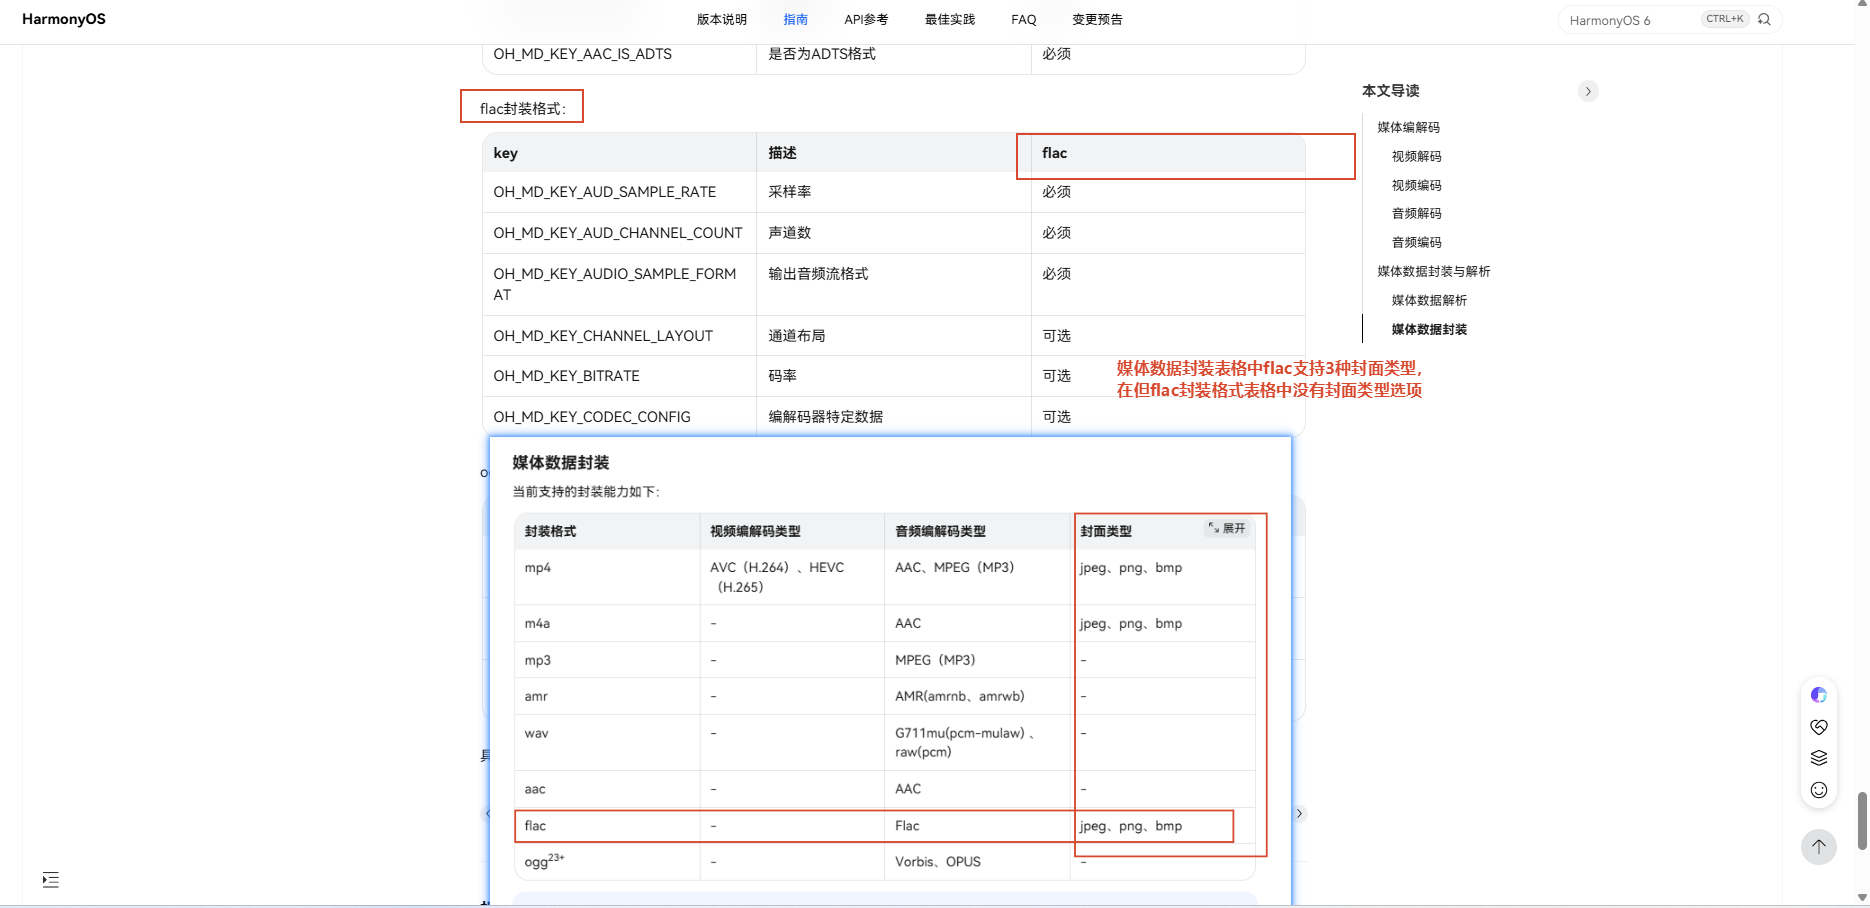Open the 版本说明 tab
This screenshot has width=1870, height=908.
[722, 19]
